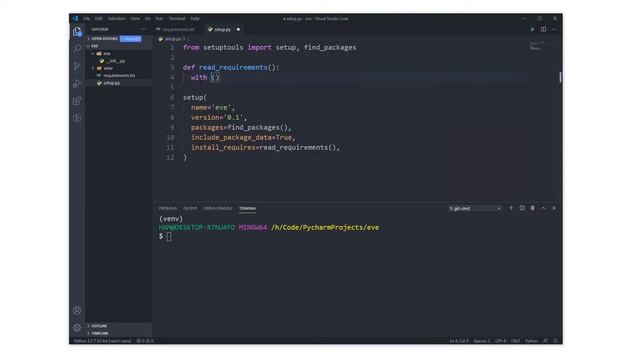Run the Python file with play icon

pos(532,29)
